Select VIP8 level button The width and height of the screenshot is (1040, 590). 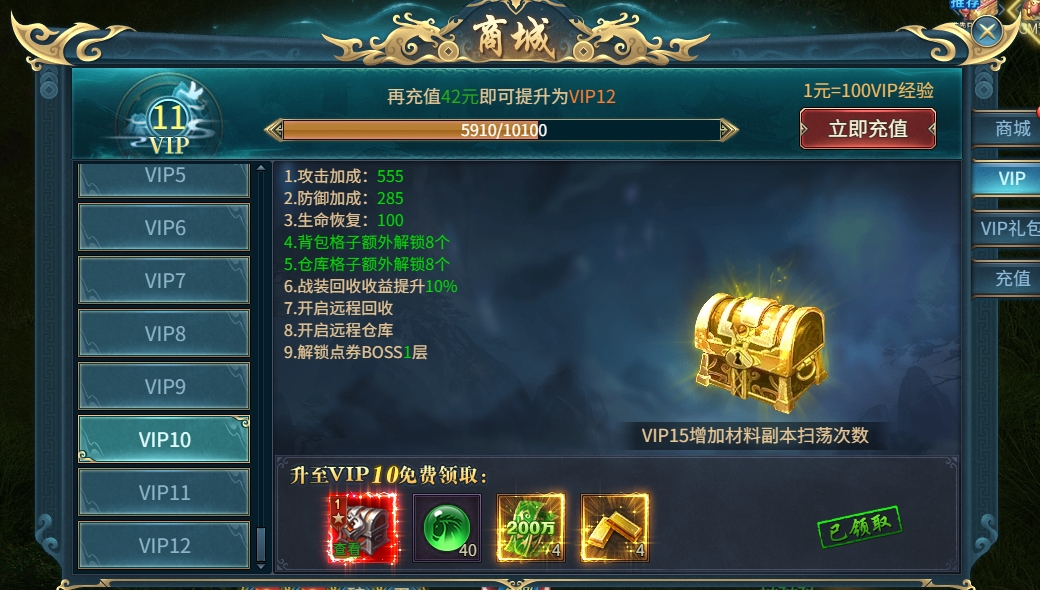164,333
